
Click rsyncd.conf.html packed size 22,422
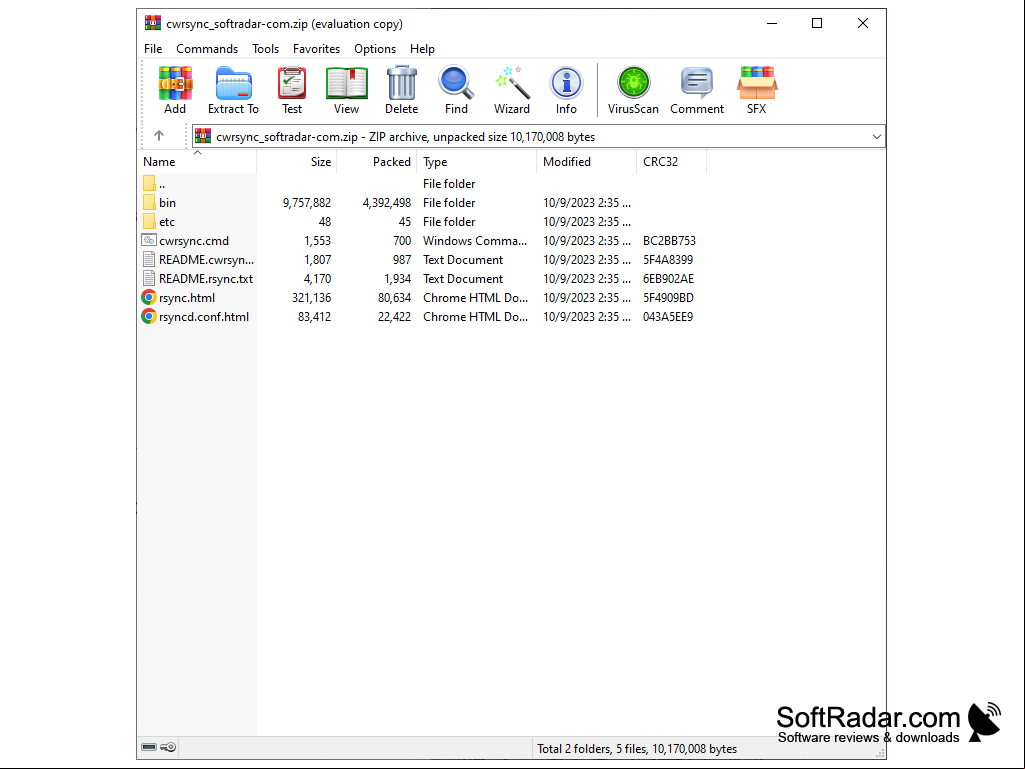(394, 316)
